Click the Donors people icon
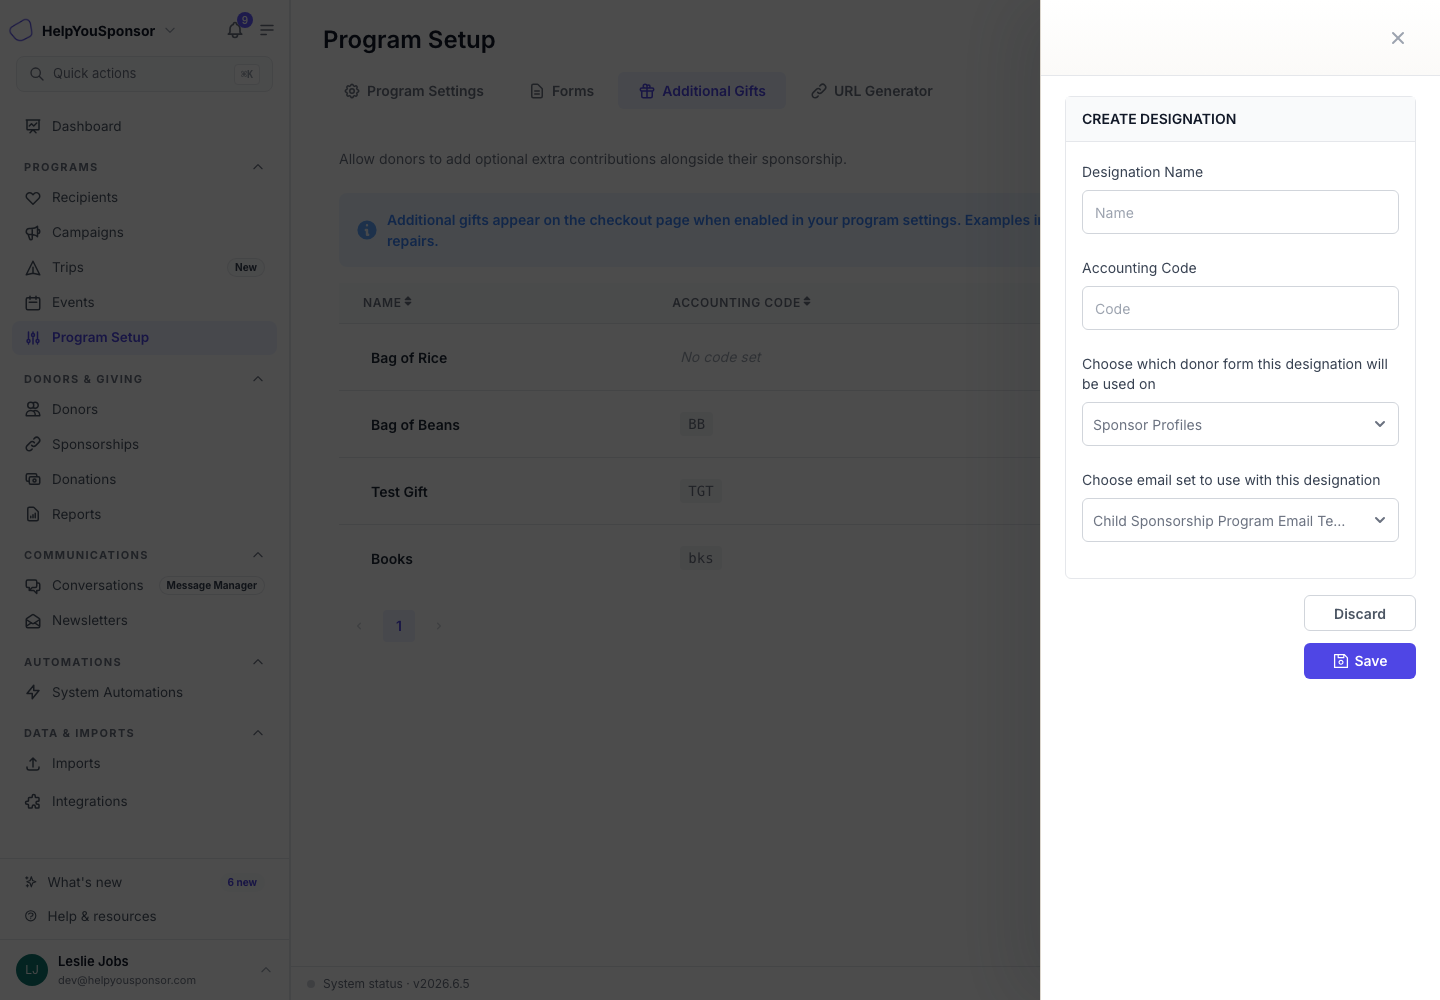This screenshot has width=1440, height=1000. point(33,409)
